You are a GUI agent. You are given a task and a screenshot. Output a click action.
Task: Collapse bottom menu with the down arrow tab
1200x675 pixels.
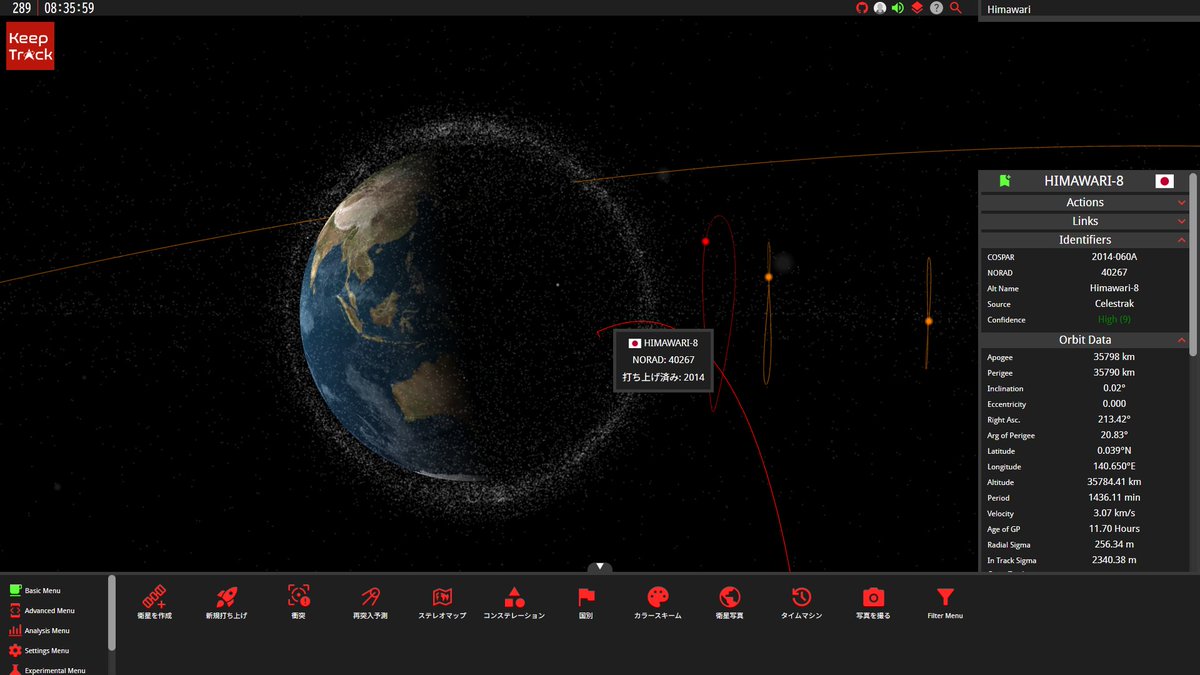[x=600, y=567]
